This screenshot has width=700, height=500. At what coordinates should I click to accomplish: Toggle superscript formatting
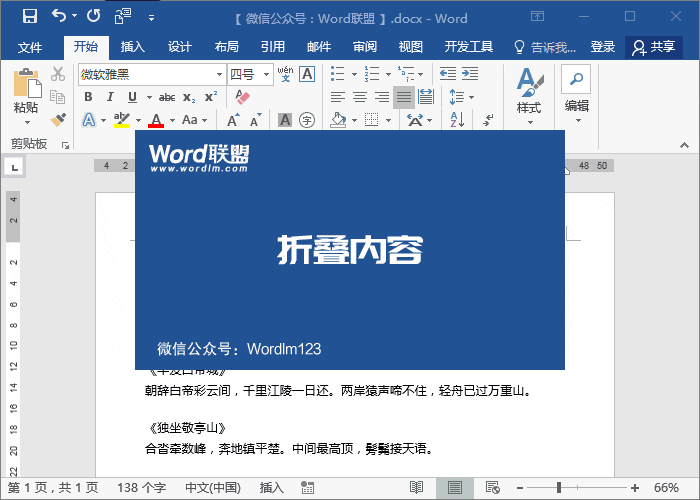[211, 97]
